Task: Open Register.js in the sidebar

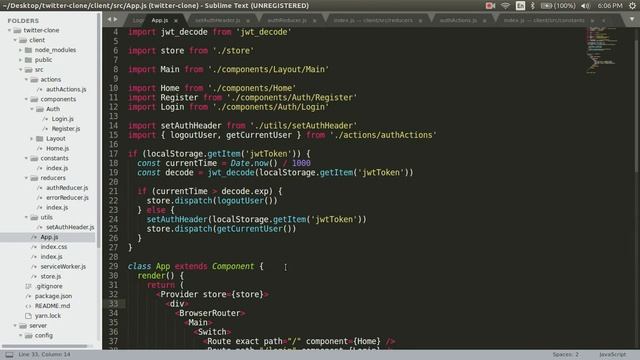Action: coord(66,129)
